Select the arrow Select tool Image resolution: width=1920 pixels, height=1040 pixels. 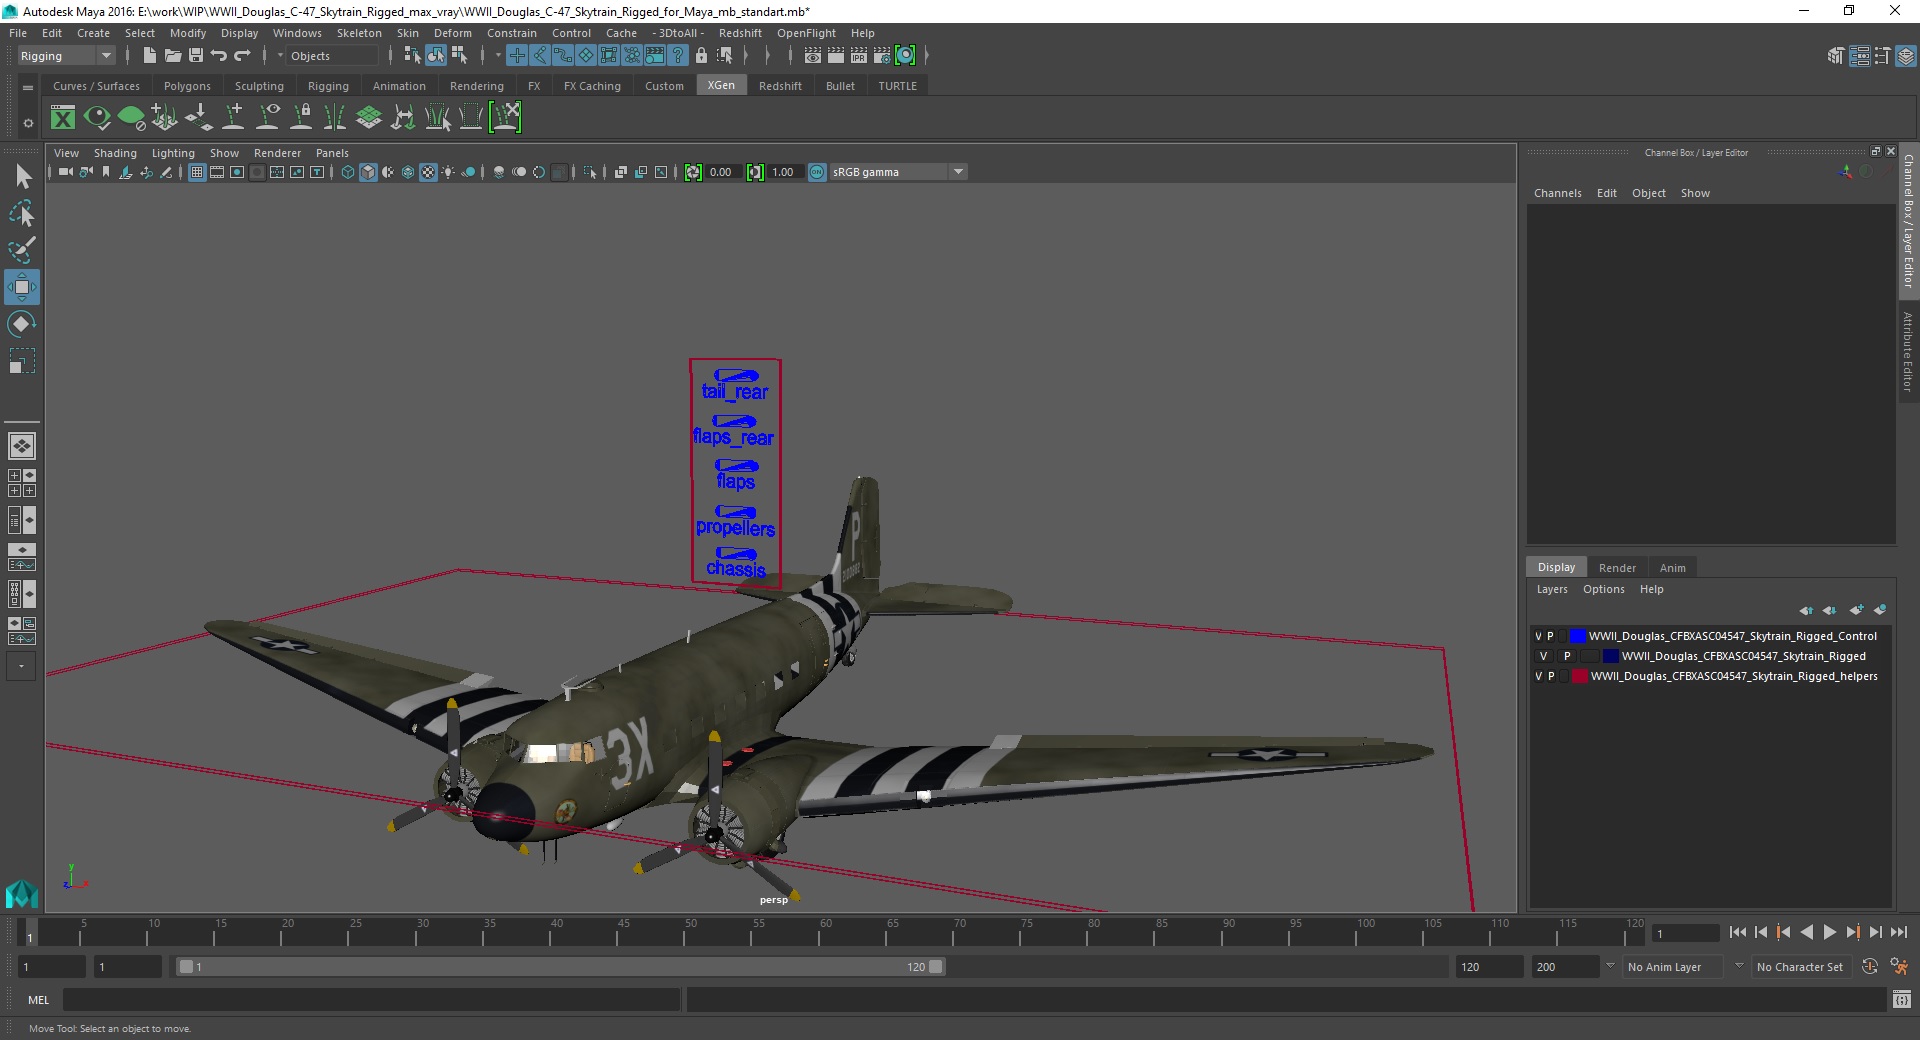(x=22, y=177)
